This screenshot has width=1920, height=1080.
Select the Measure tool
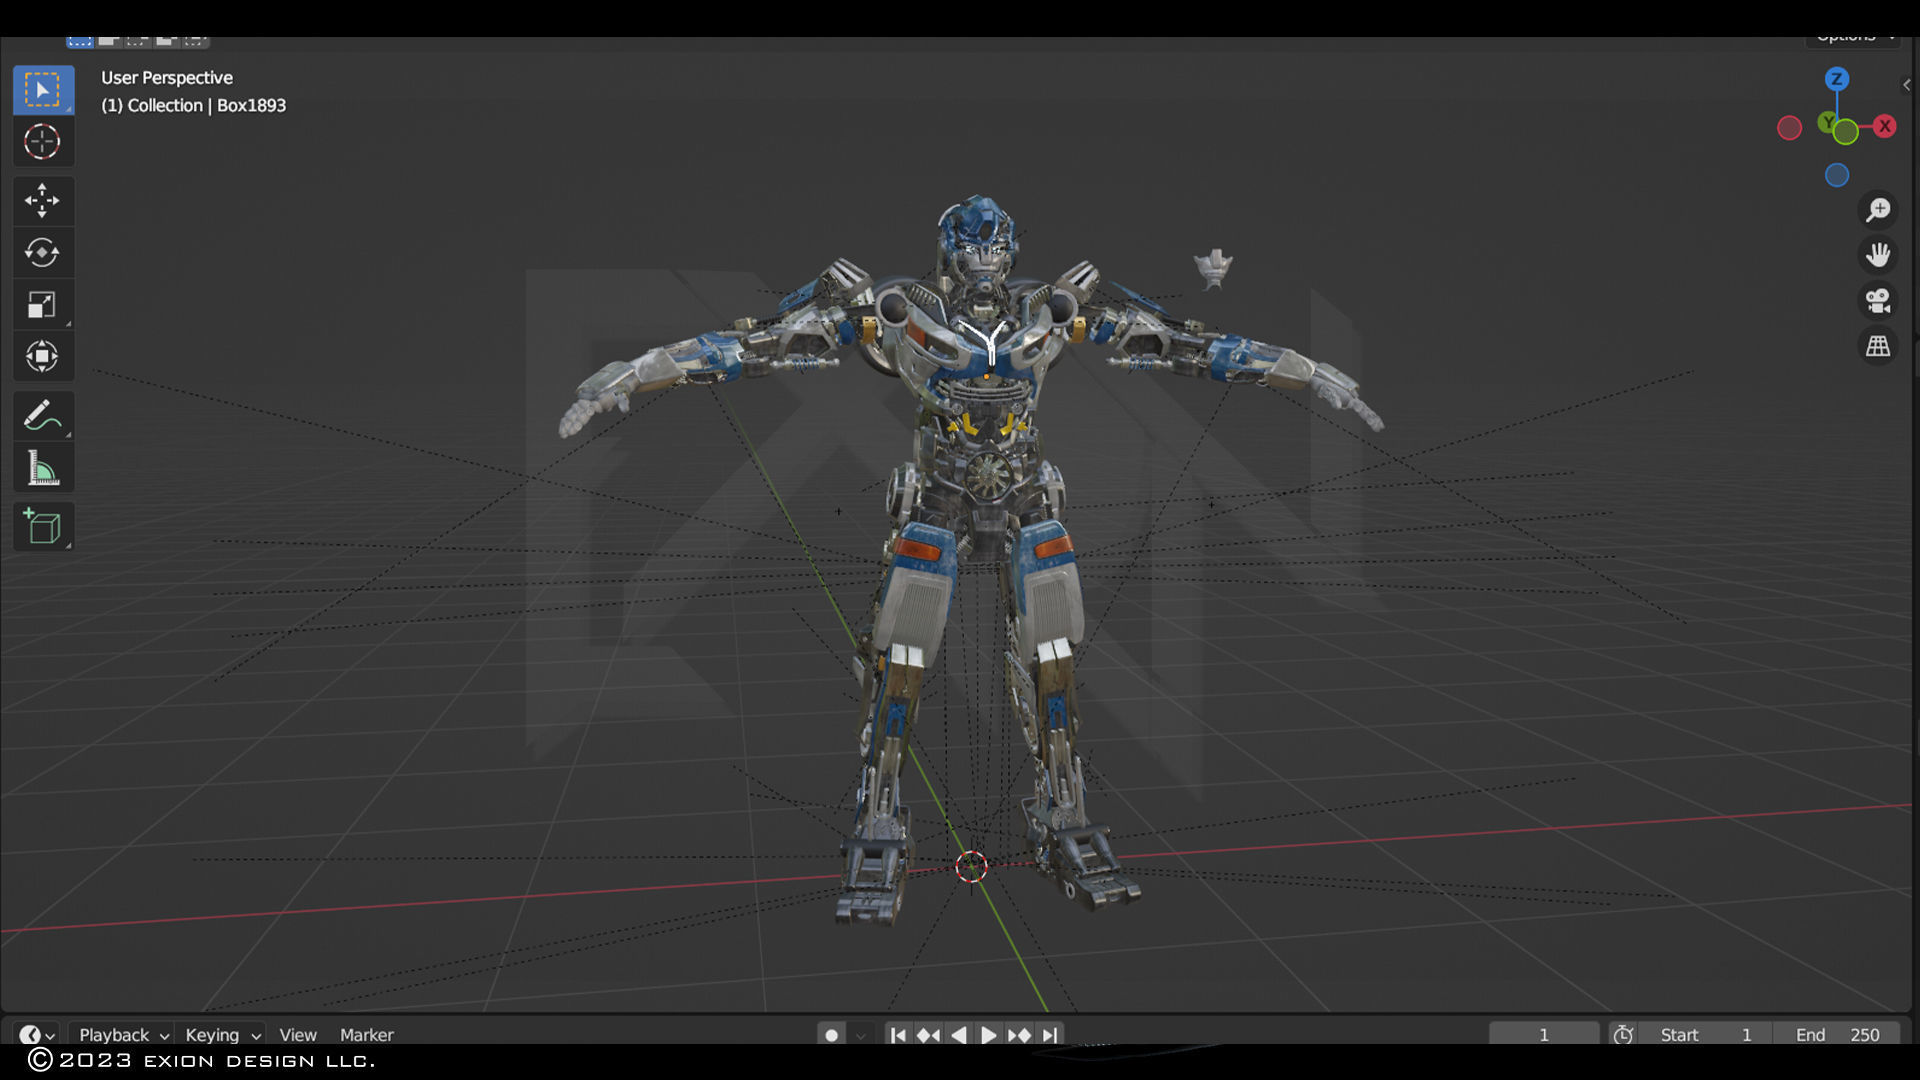coord(43,468)
